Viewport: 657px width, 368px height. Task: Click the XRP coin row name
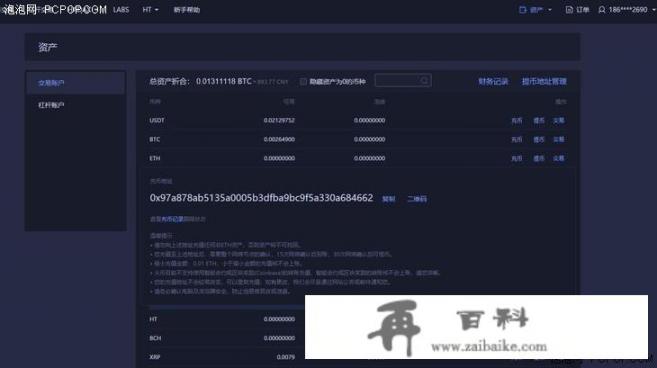[x=155, y=357]
